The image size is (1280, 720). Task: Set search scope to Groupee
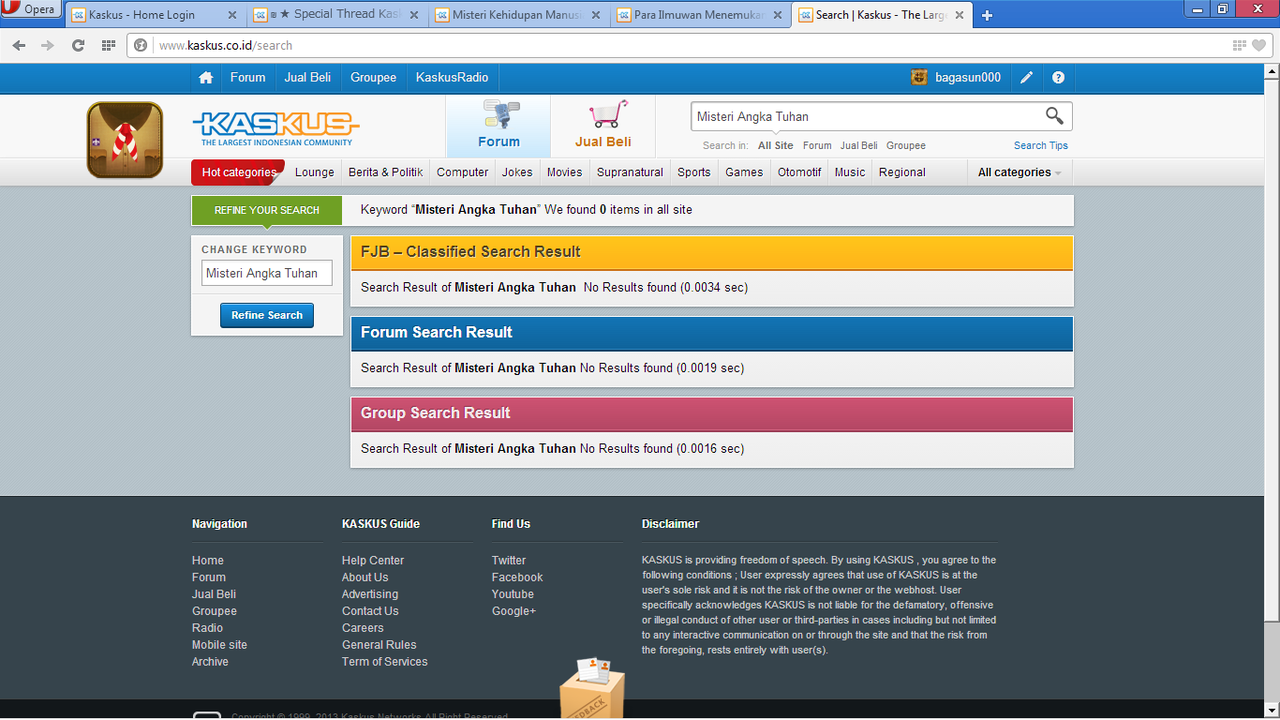(x=906, y=145)
